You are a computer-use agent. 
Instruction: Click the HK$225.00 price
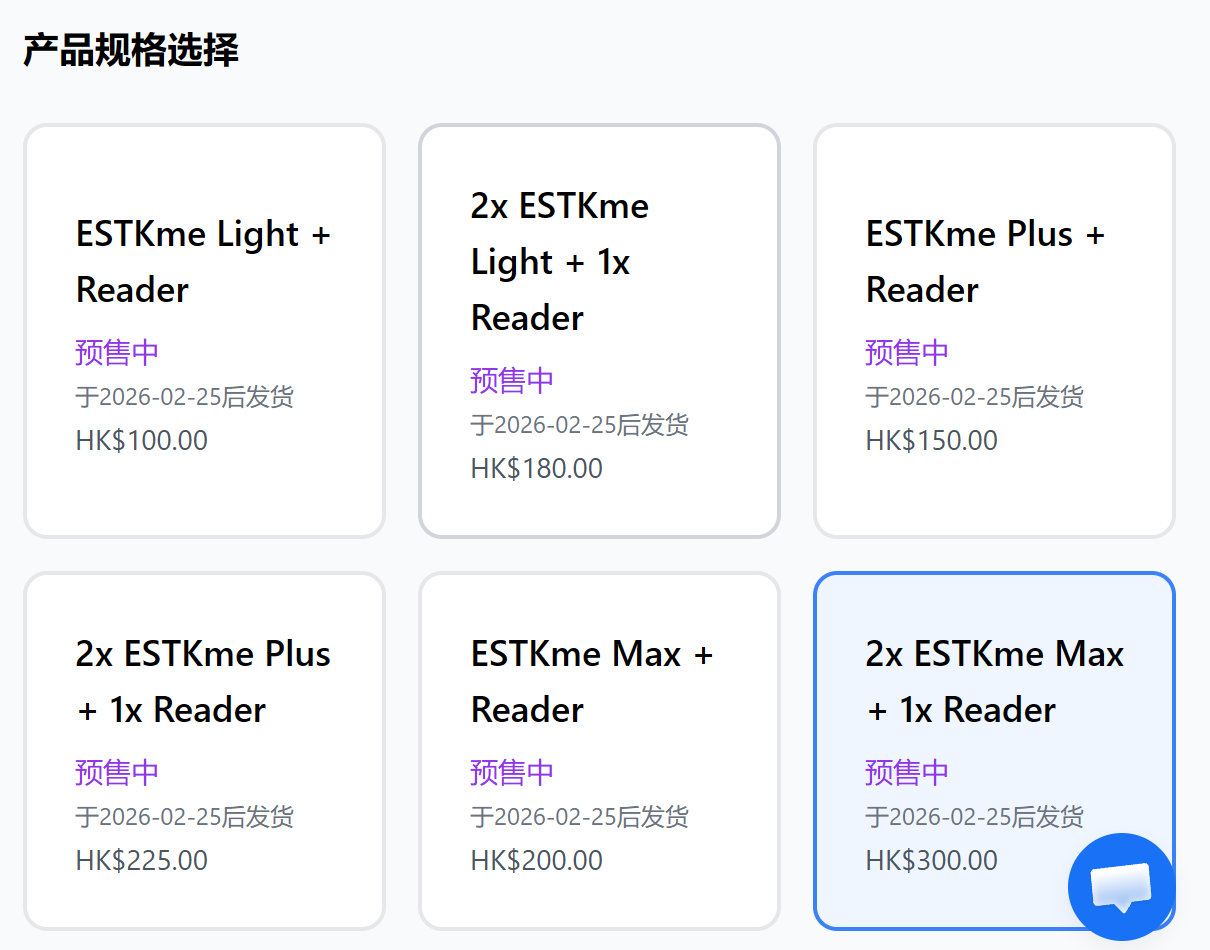[142, 861]
